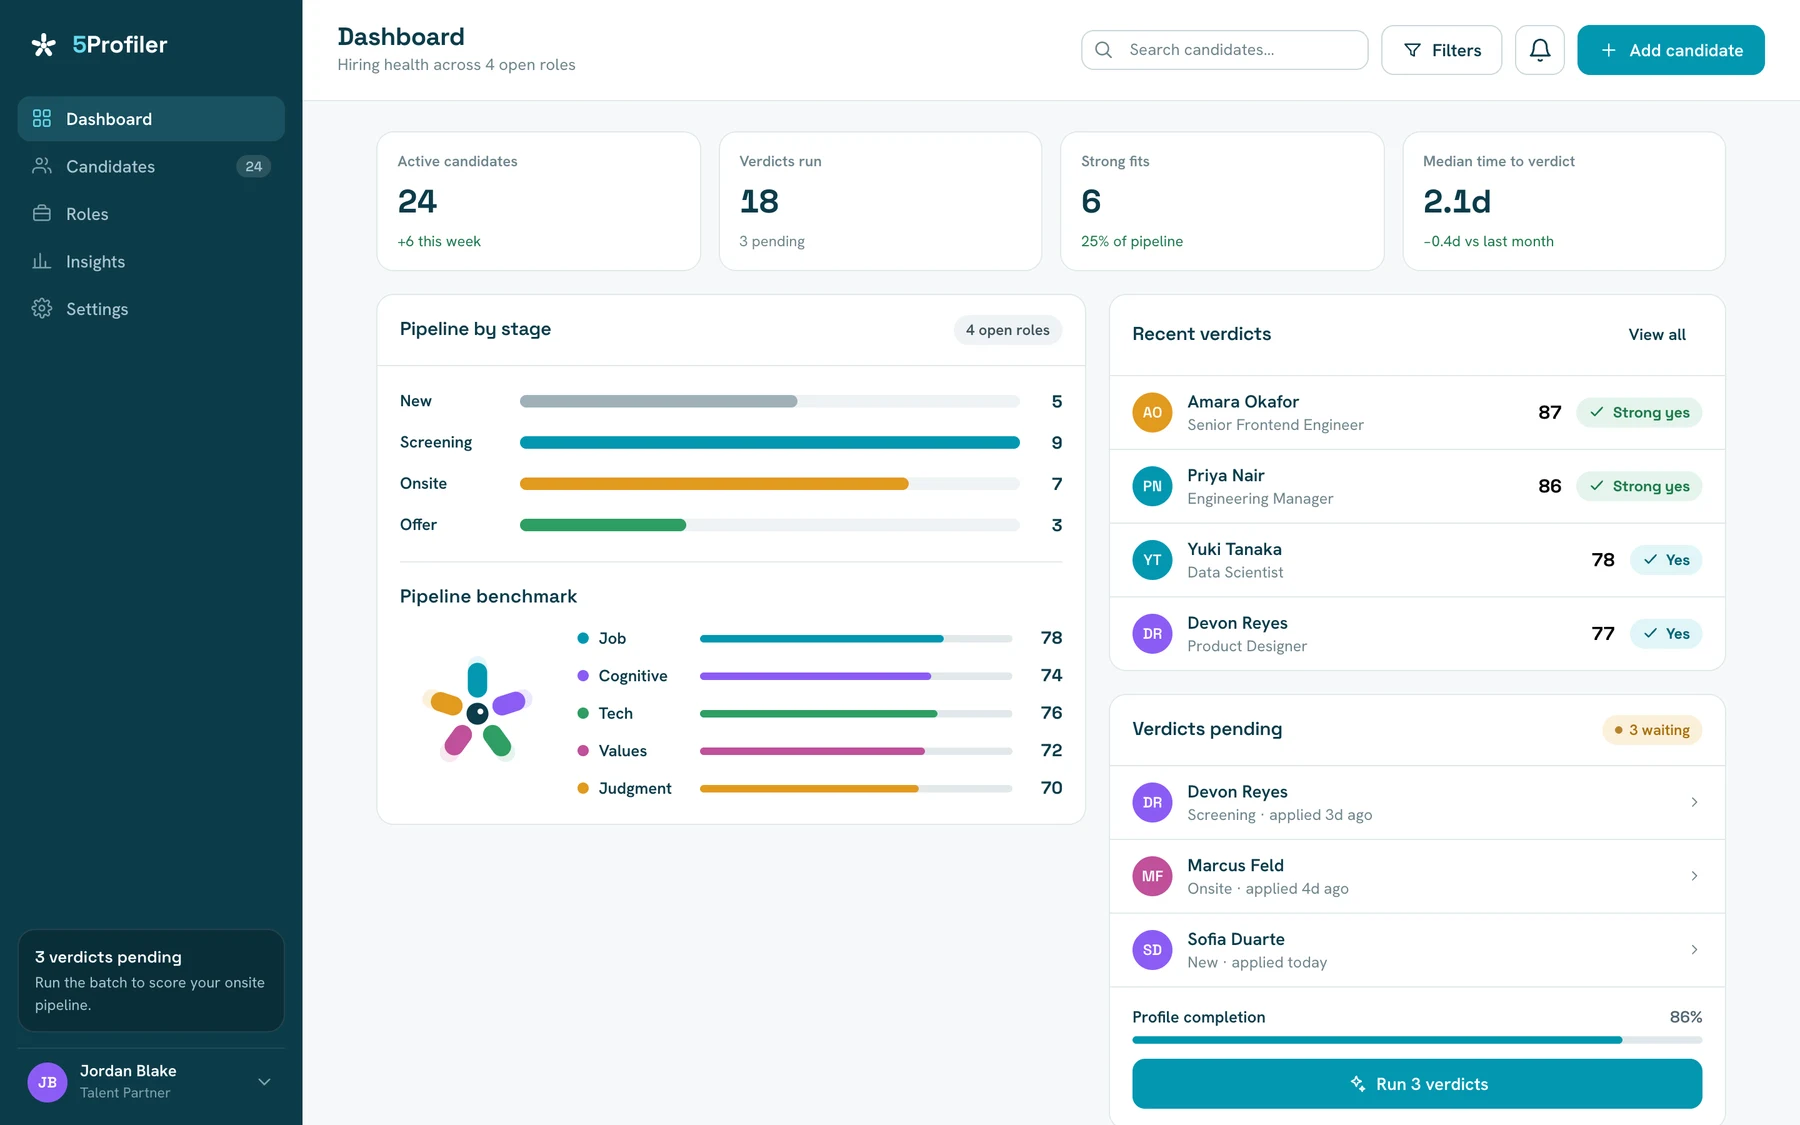Click the sparkle icon on Run 3 verdicts
Screen dimensions: 1800x1125
click(1358, 1084)
